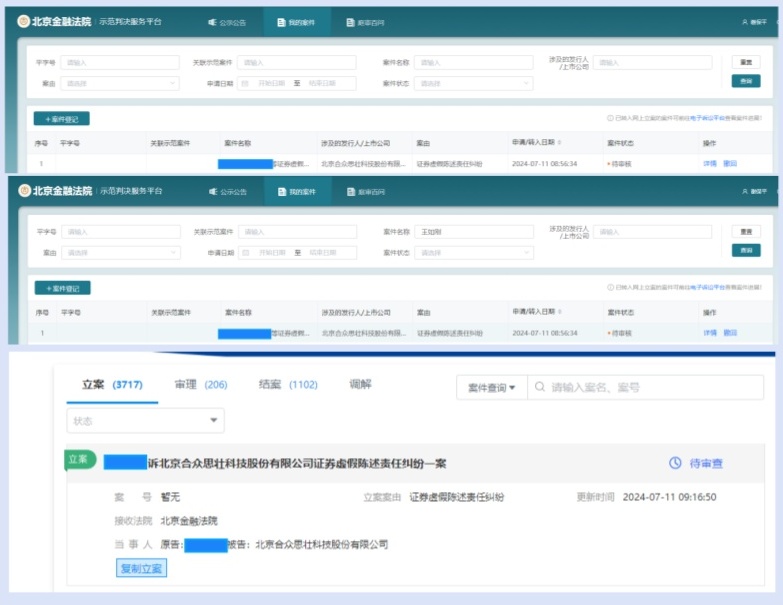This screenshot has width=783, height=605.
Task: Open the 公示公告 tab in middle panel
Action: (x=228, y=192)
